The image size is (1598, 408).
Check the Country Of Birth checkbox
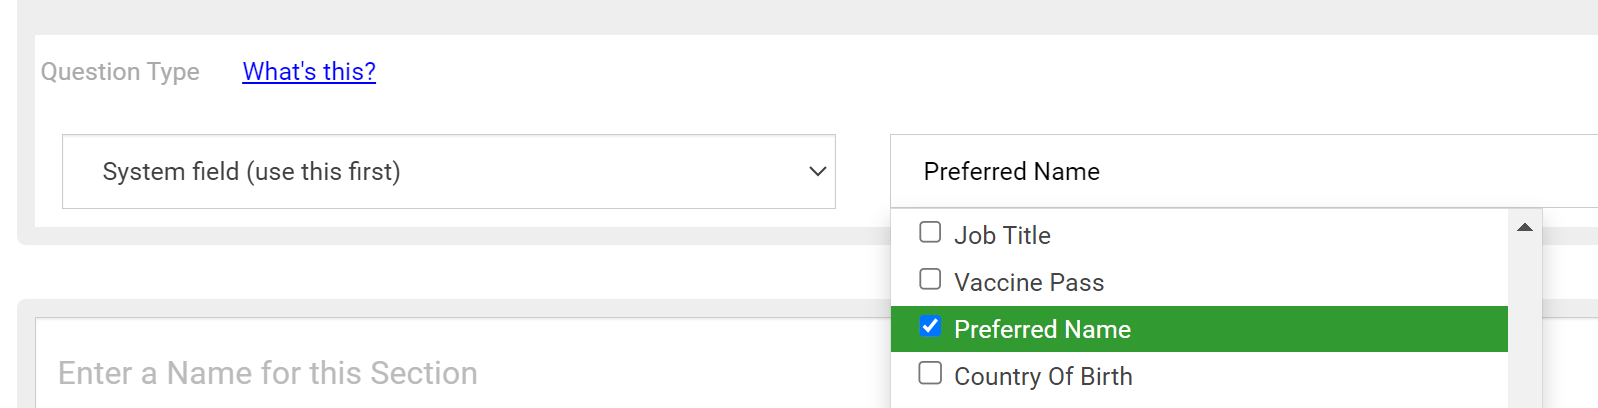point(930,374)
